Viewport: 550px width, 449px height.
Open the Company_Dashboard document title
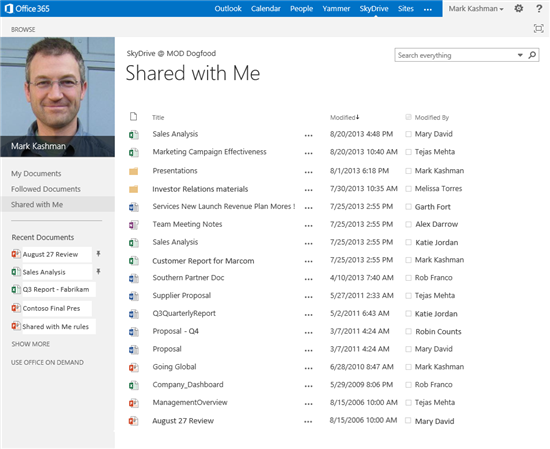point(188,385)
